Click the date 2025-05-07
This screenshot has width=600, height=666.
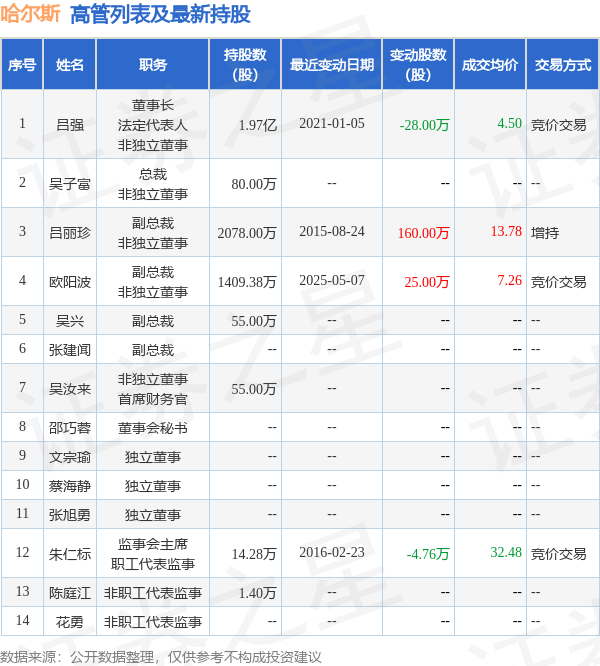tap(332, 280)
